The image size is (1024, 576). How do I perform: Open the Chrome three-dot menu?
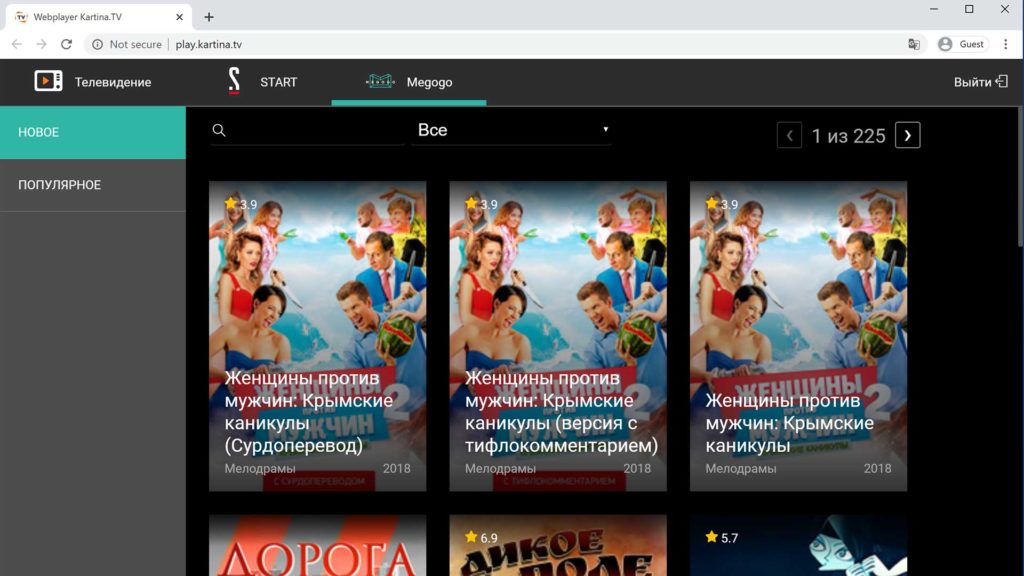point(1006,44)
